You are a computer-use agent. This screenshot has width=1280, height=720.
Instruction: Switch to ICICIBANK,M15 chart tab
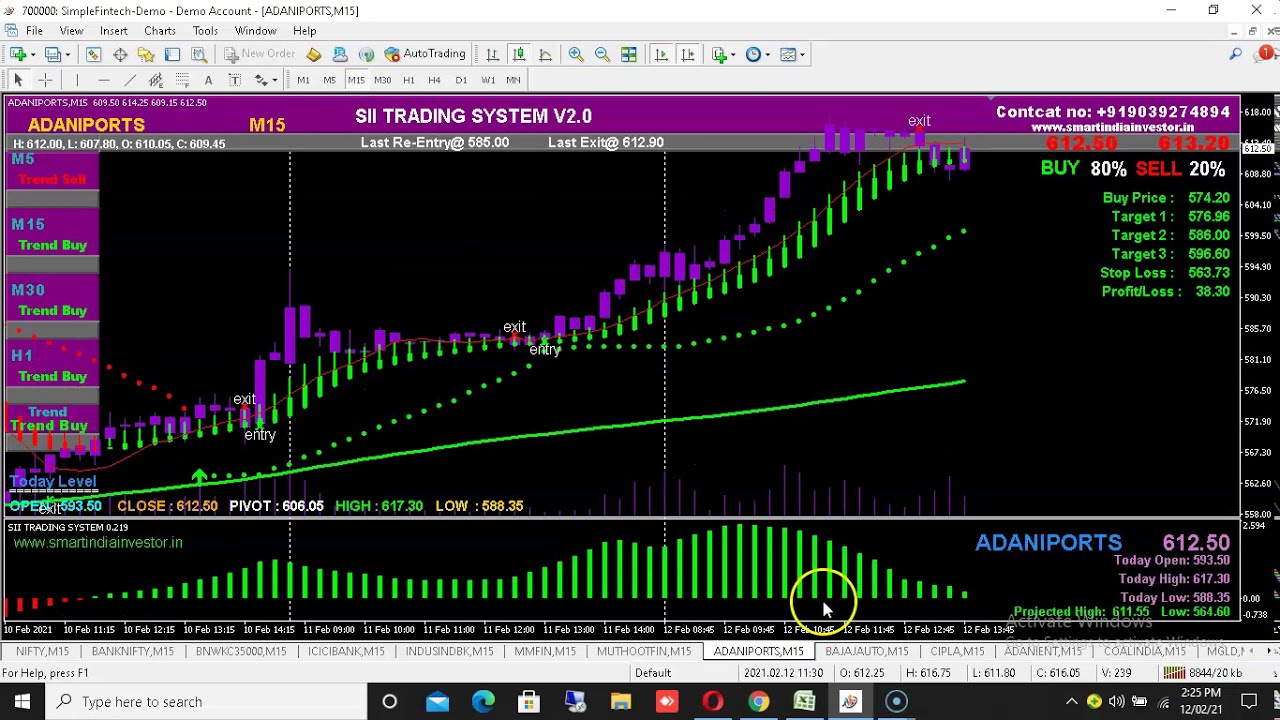(346, 651)
